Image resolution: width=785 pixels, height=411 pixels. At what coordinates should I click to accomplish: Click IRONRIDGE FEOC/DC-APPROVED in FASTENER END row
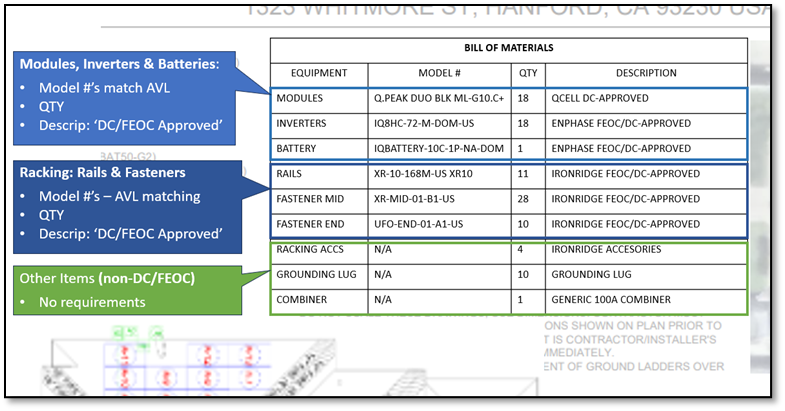point(626,224)
